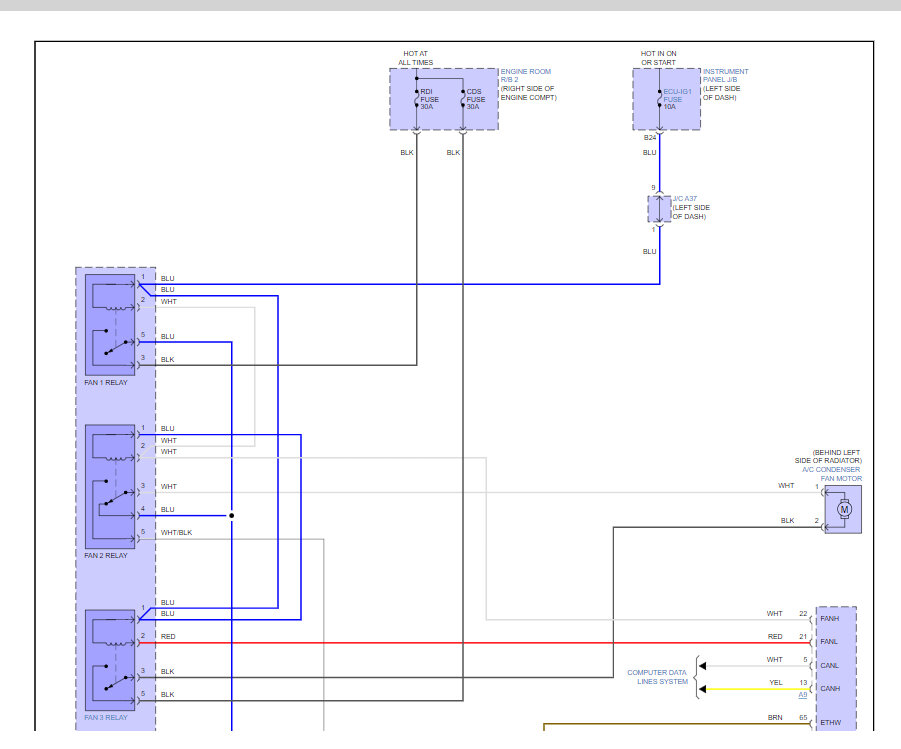The width and height of the screenshot is (901, 749).
Task: Select the J/C A37 junction connector box
Action: click(x=659, y=209)
